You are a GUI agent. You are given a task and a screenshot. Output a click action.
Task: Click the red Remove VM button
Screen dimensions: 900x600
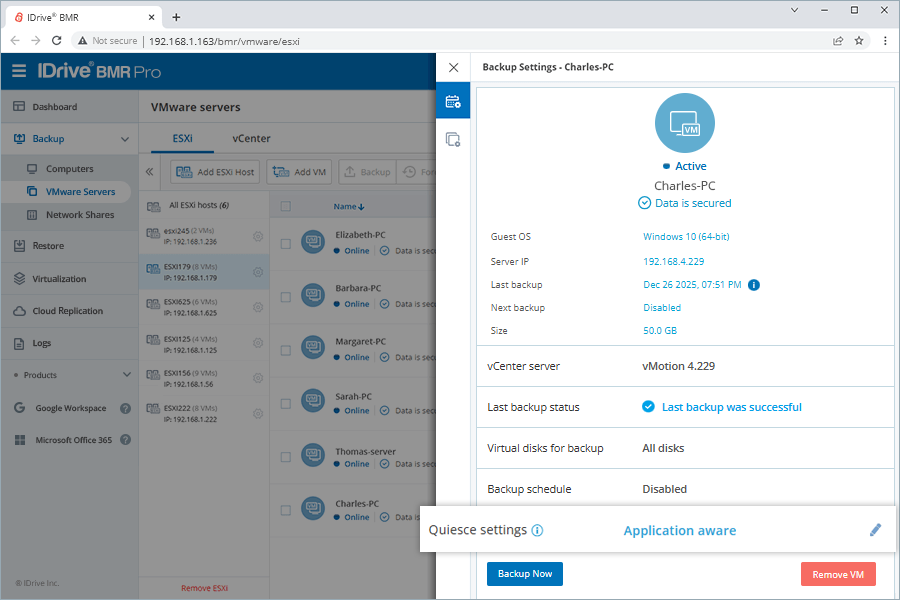click(837, 574)
